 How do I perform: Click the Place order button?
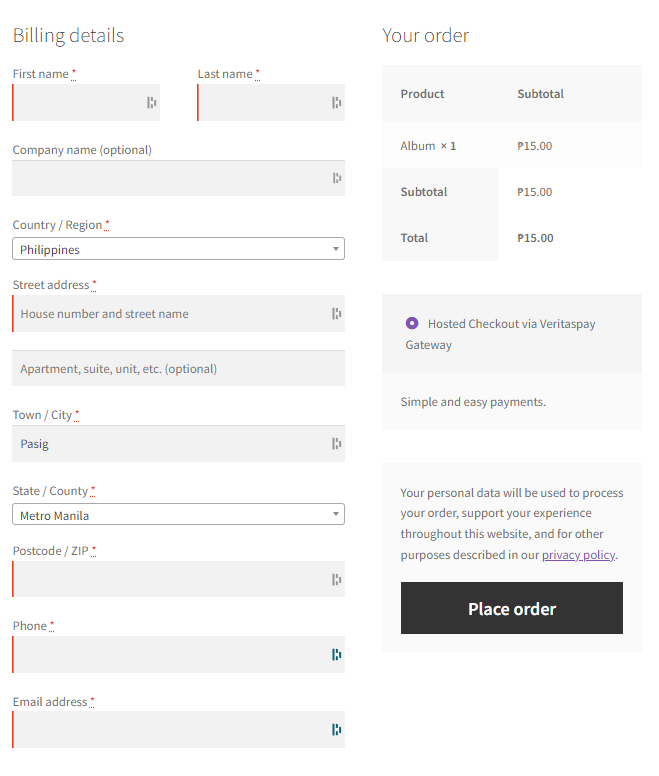tap(512, 608)
